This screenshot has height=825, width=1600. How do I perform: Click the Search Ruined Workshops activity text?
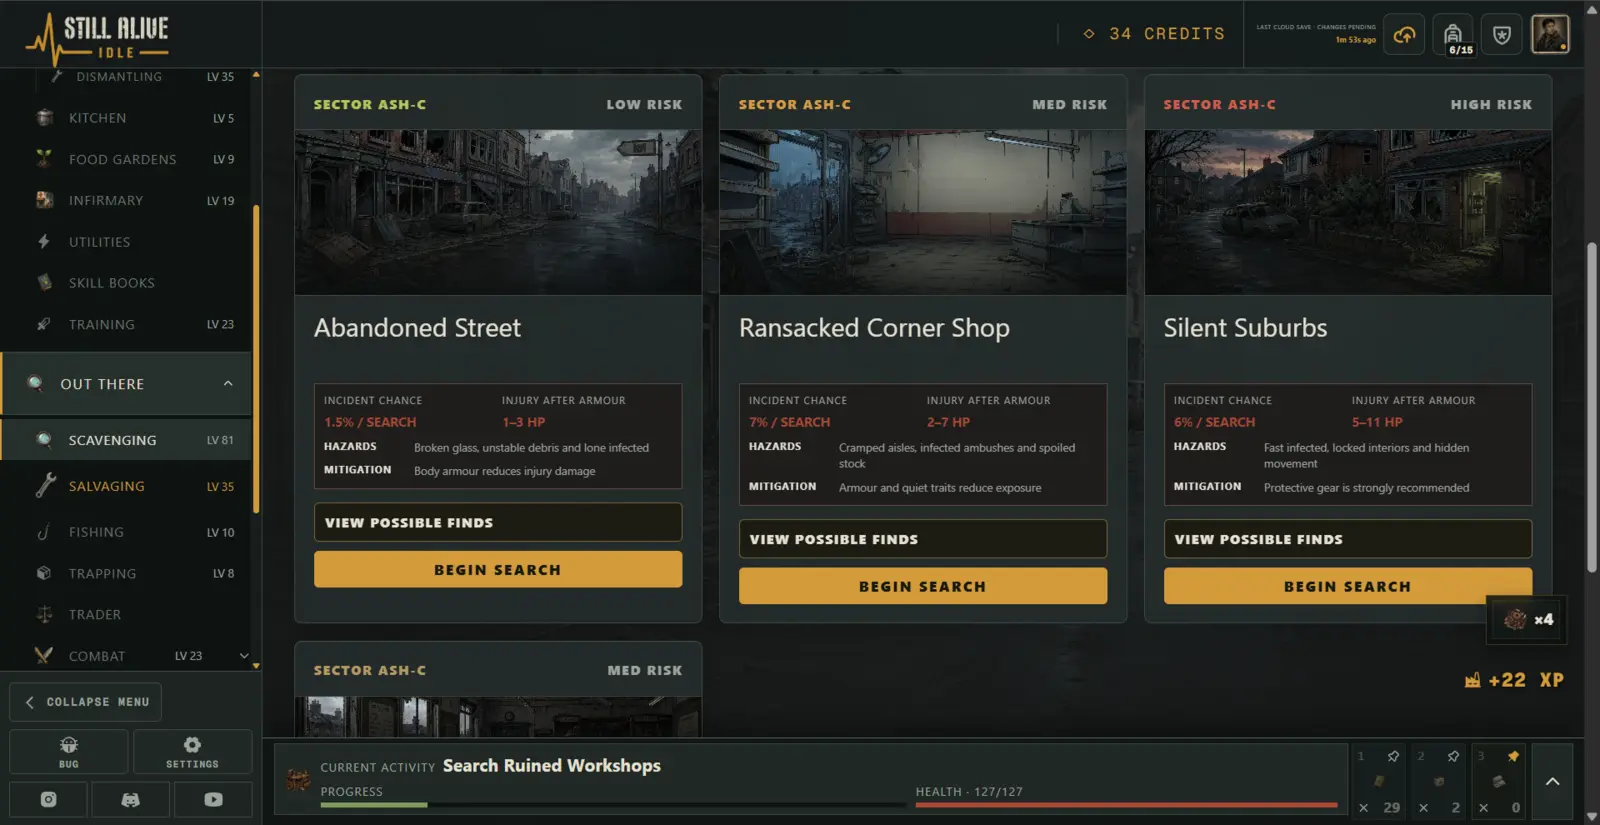pos(552,766)
